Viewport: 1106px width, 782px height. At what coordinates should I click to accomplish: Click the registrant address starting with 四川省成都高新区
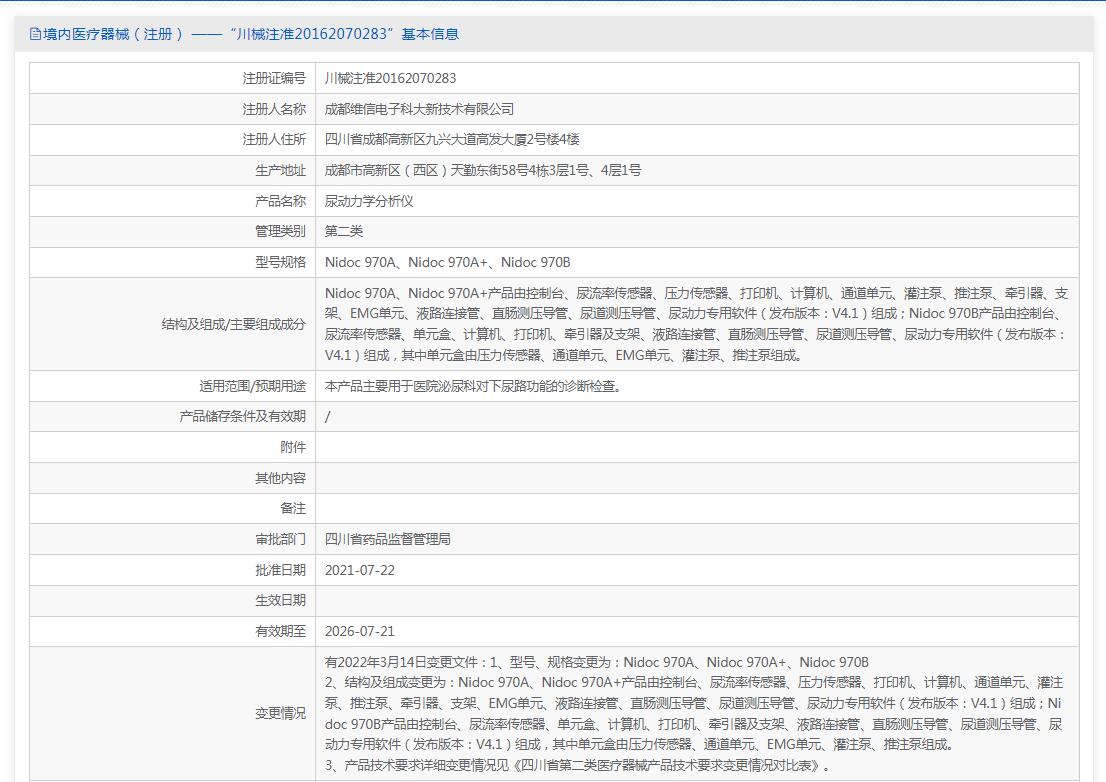[x=452, y=139]
